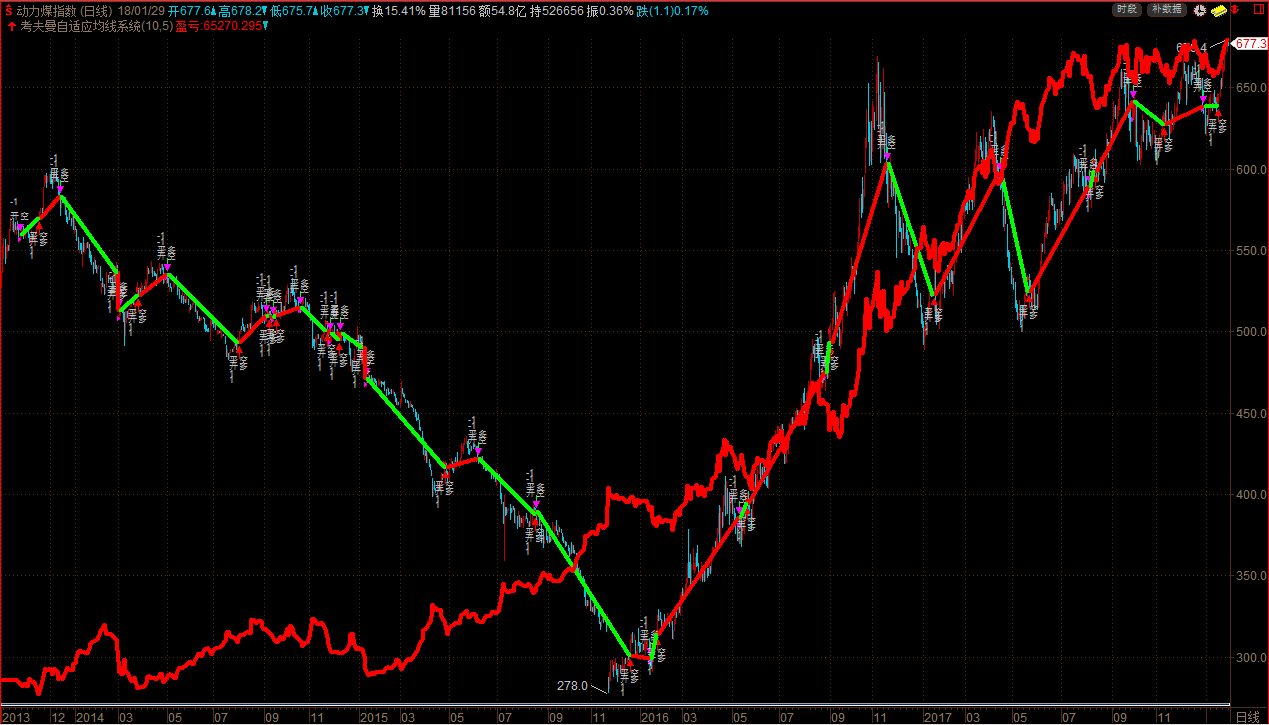Click the 量81156 volume value
The image size is (1269, 725).
(x=452, y=10)
